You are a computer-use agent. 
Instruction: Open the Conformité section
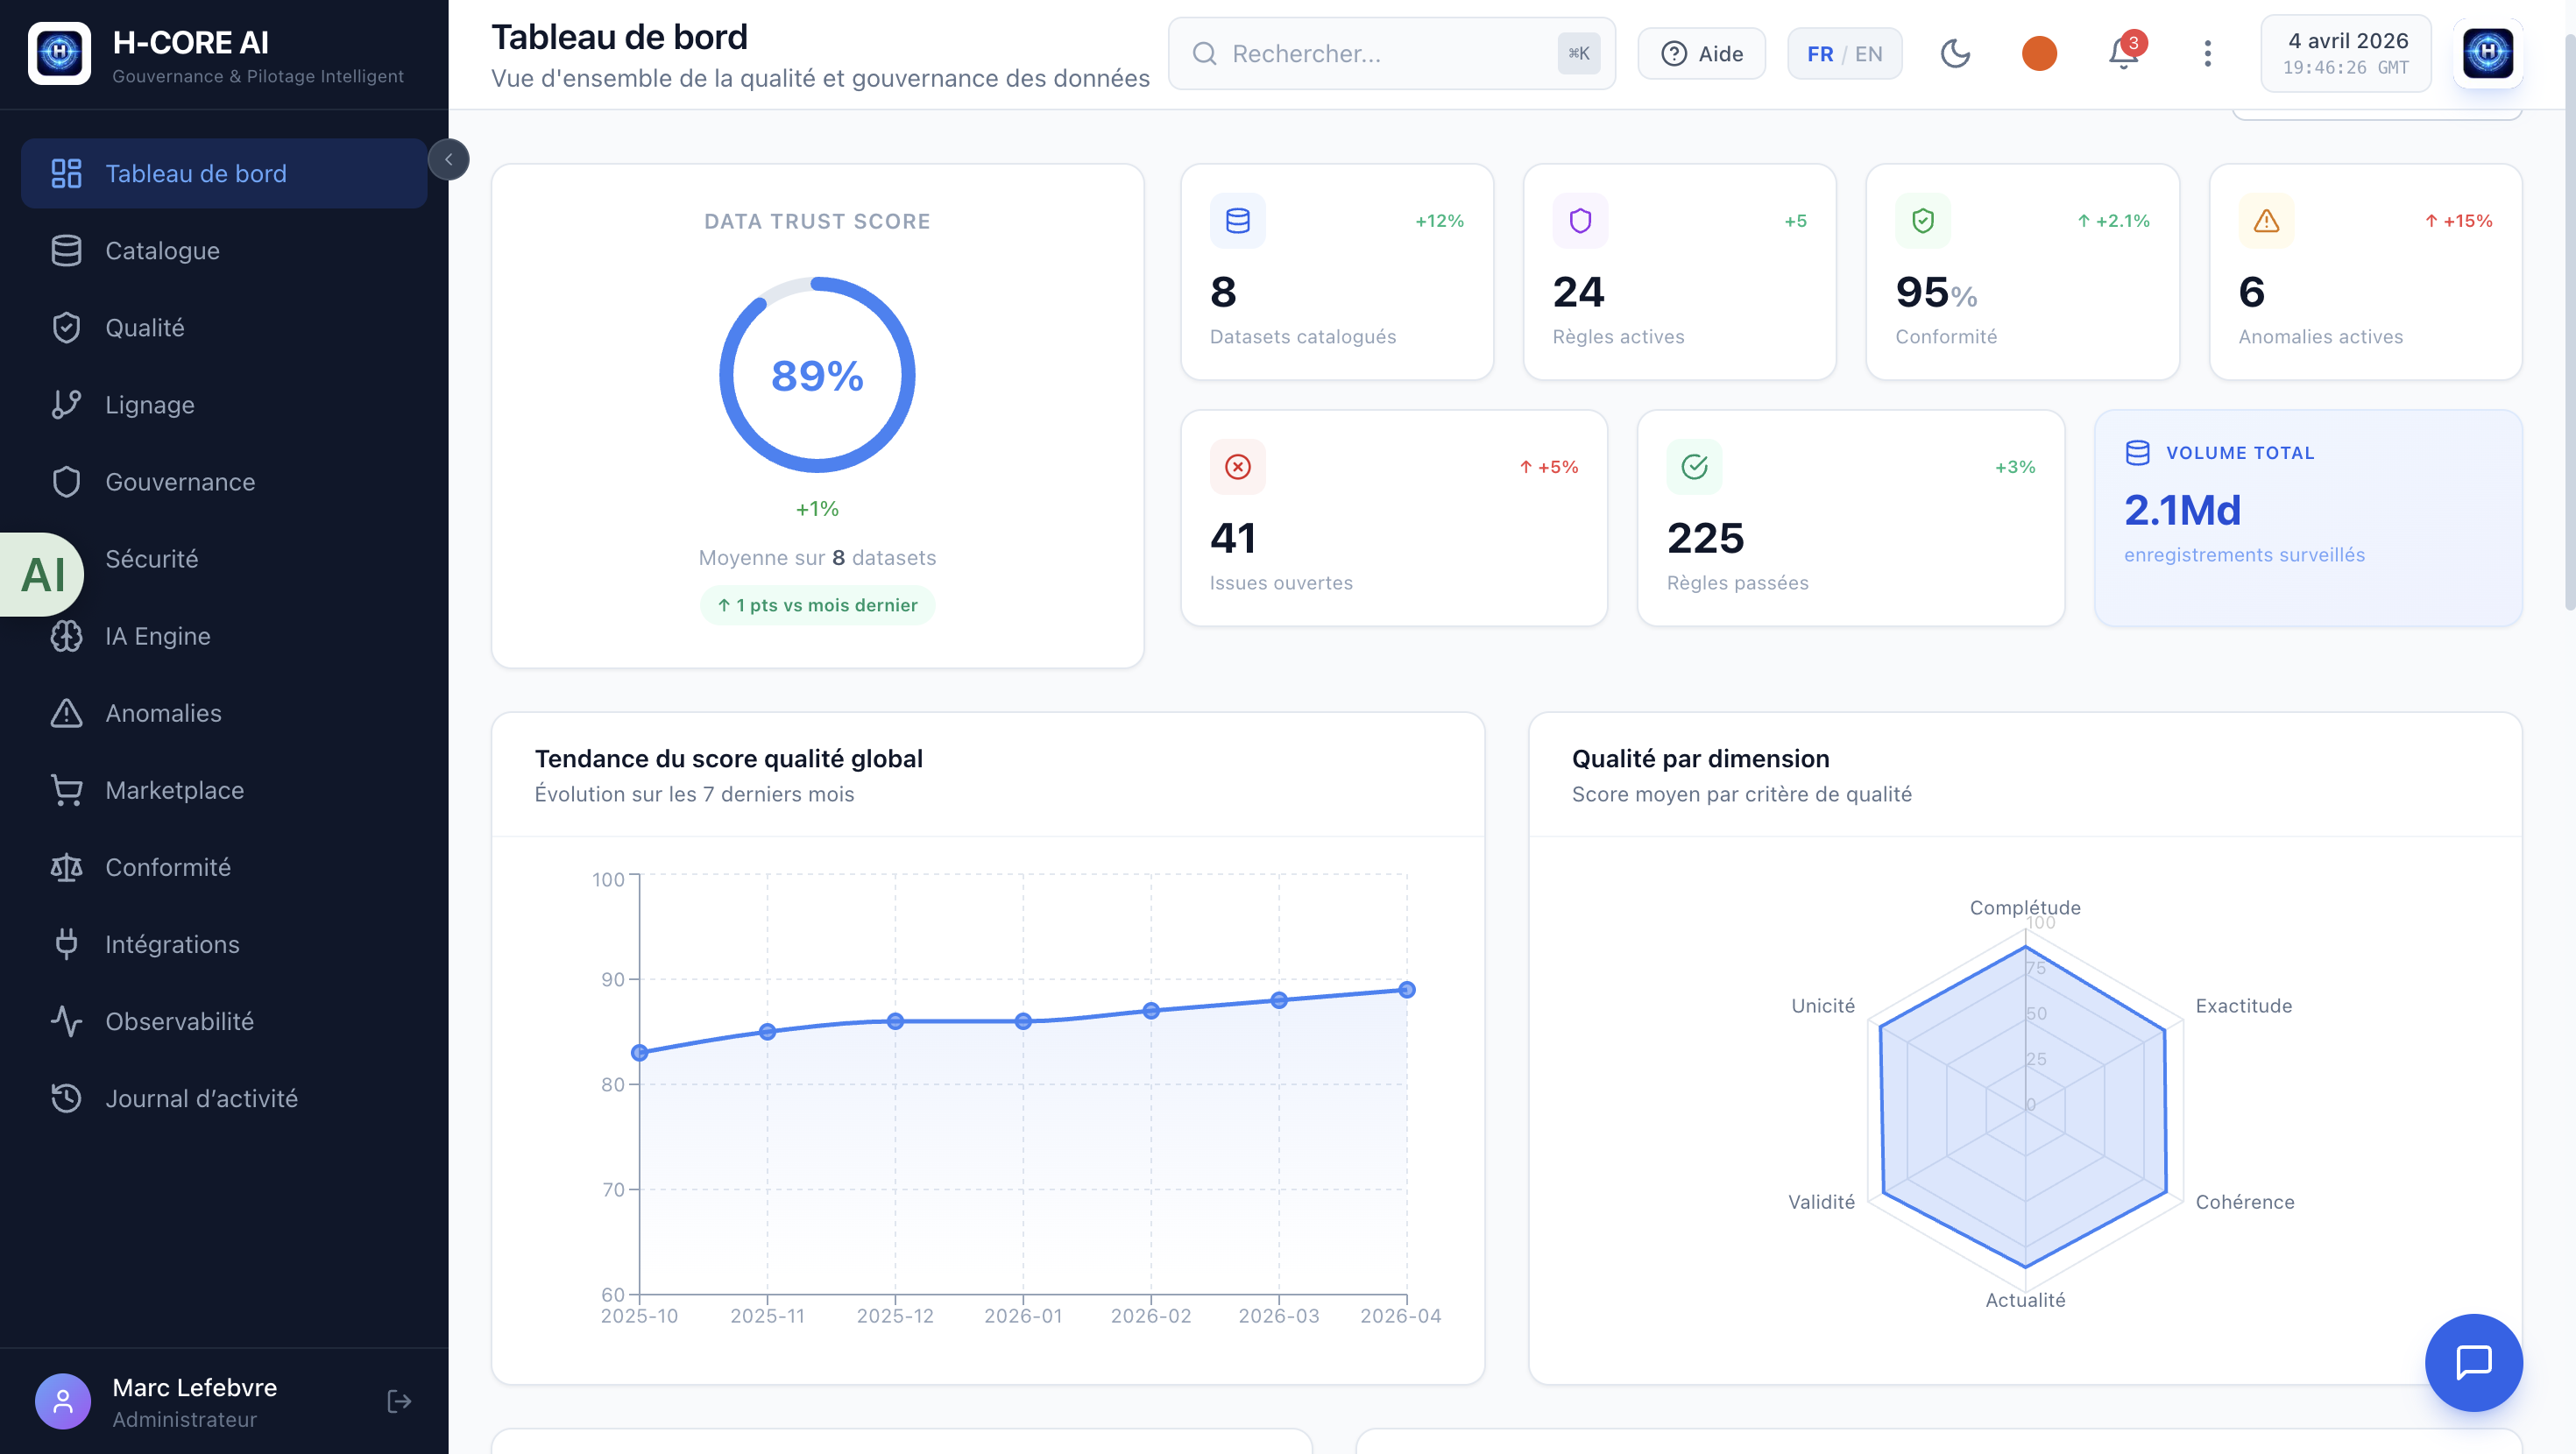pos(168,866)
